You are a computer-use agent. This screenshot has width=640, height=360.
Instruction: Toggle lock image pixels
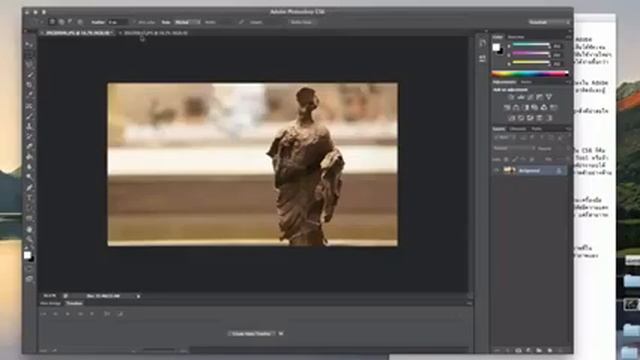tap(515, 159)
